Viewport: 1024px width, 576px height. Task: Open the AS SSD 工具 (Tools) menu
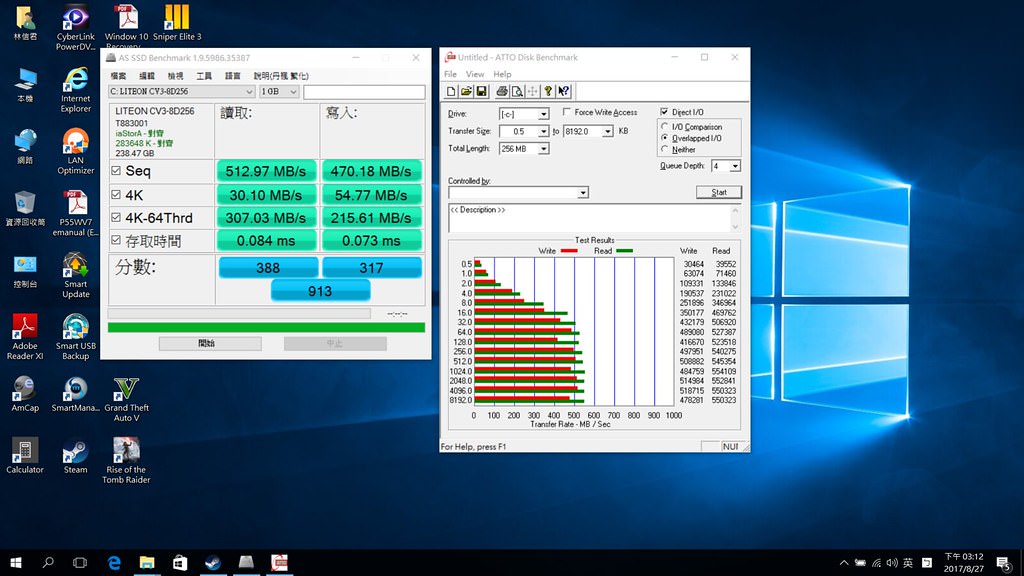[204, 76]
